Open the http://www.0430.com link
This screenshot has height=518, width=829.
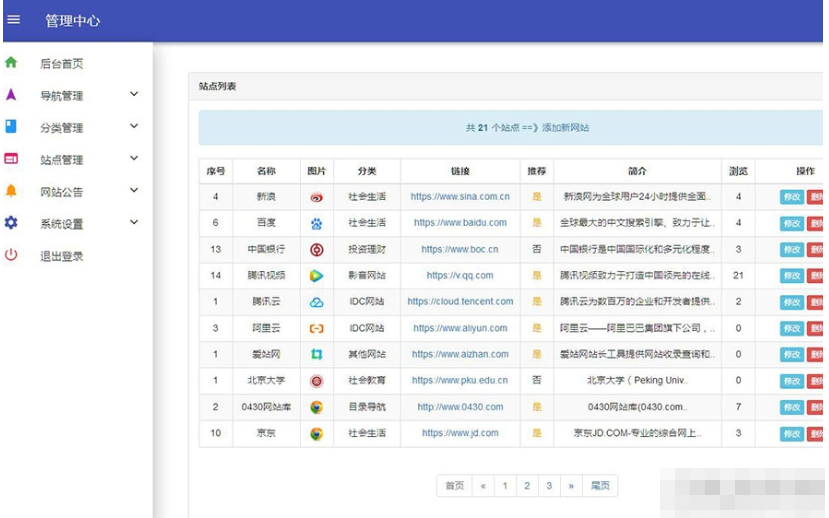460,407
